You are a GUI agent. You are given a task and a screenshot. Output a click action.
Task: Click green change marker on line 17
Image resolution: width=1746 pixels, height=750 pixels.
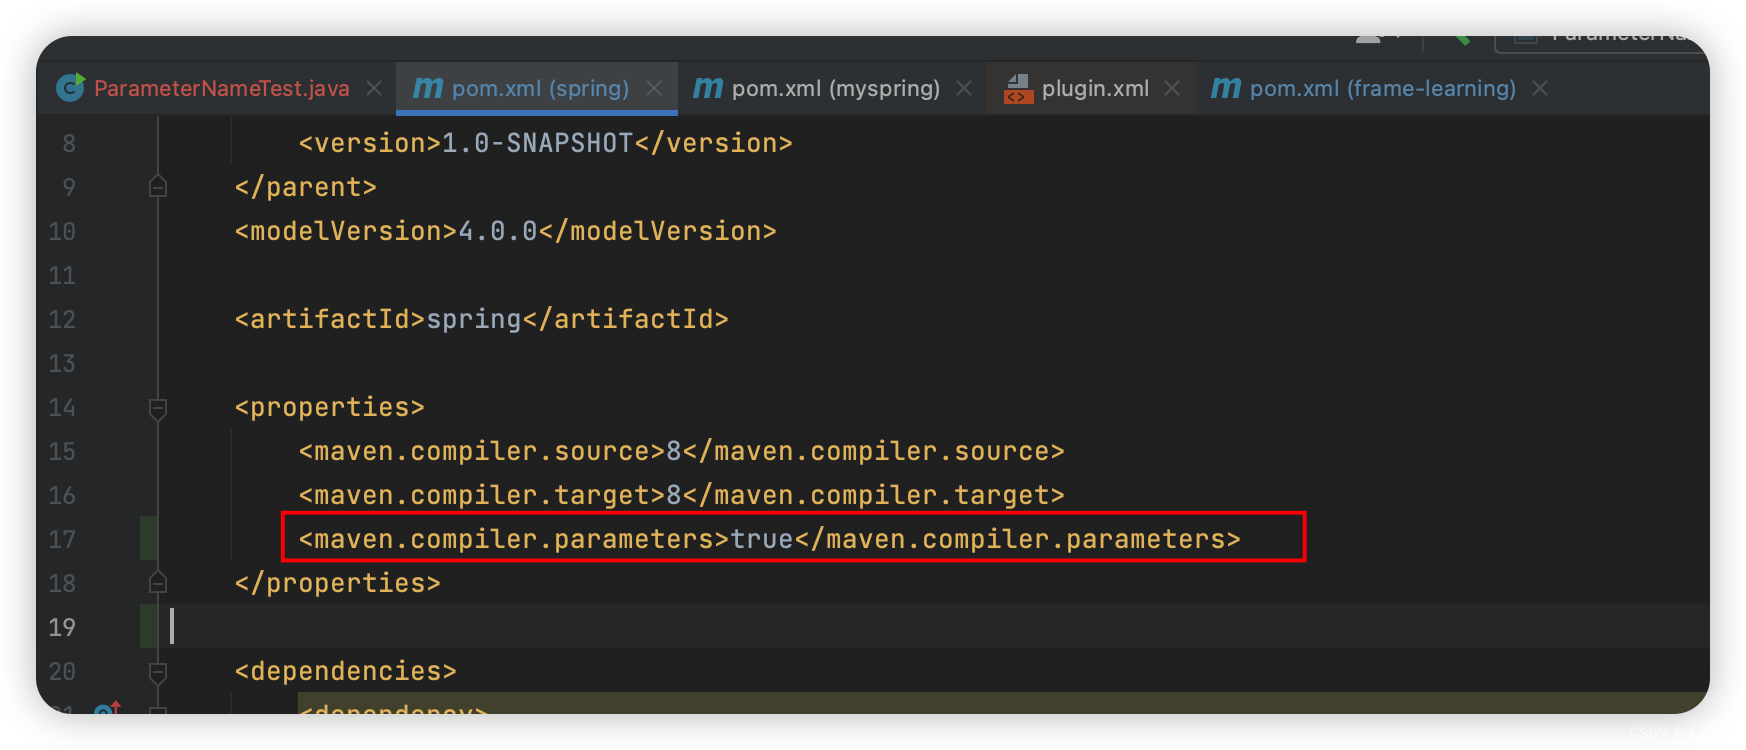point(148,539)
